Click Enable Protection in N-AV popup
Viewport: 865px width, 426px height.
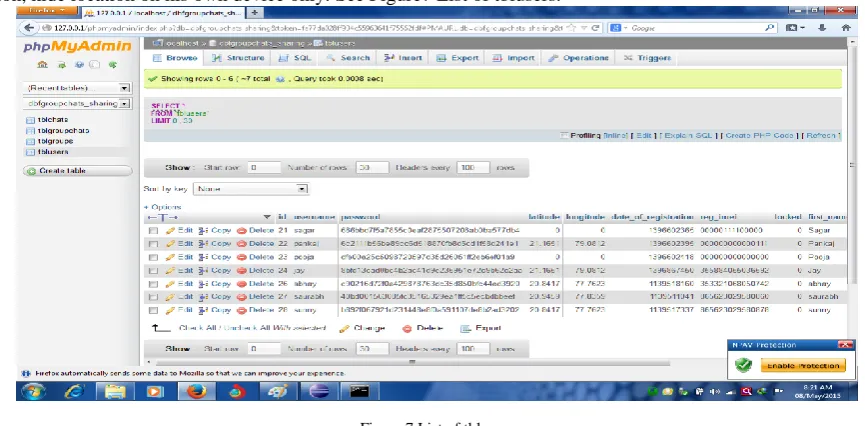803,365
